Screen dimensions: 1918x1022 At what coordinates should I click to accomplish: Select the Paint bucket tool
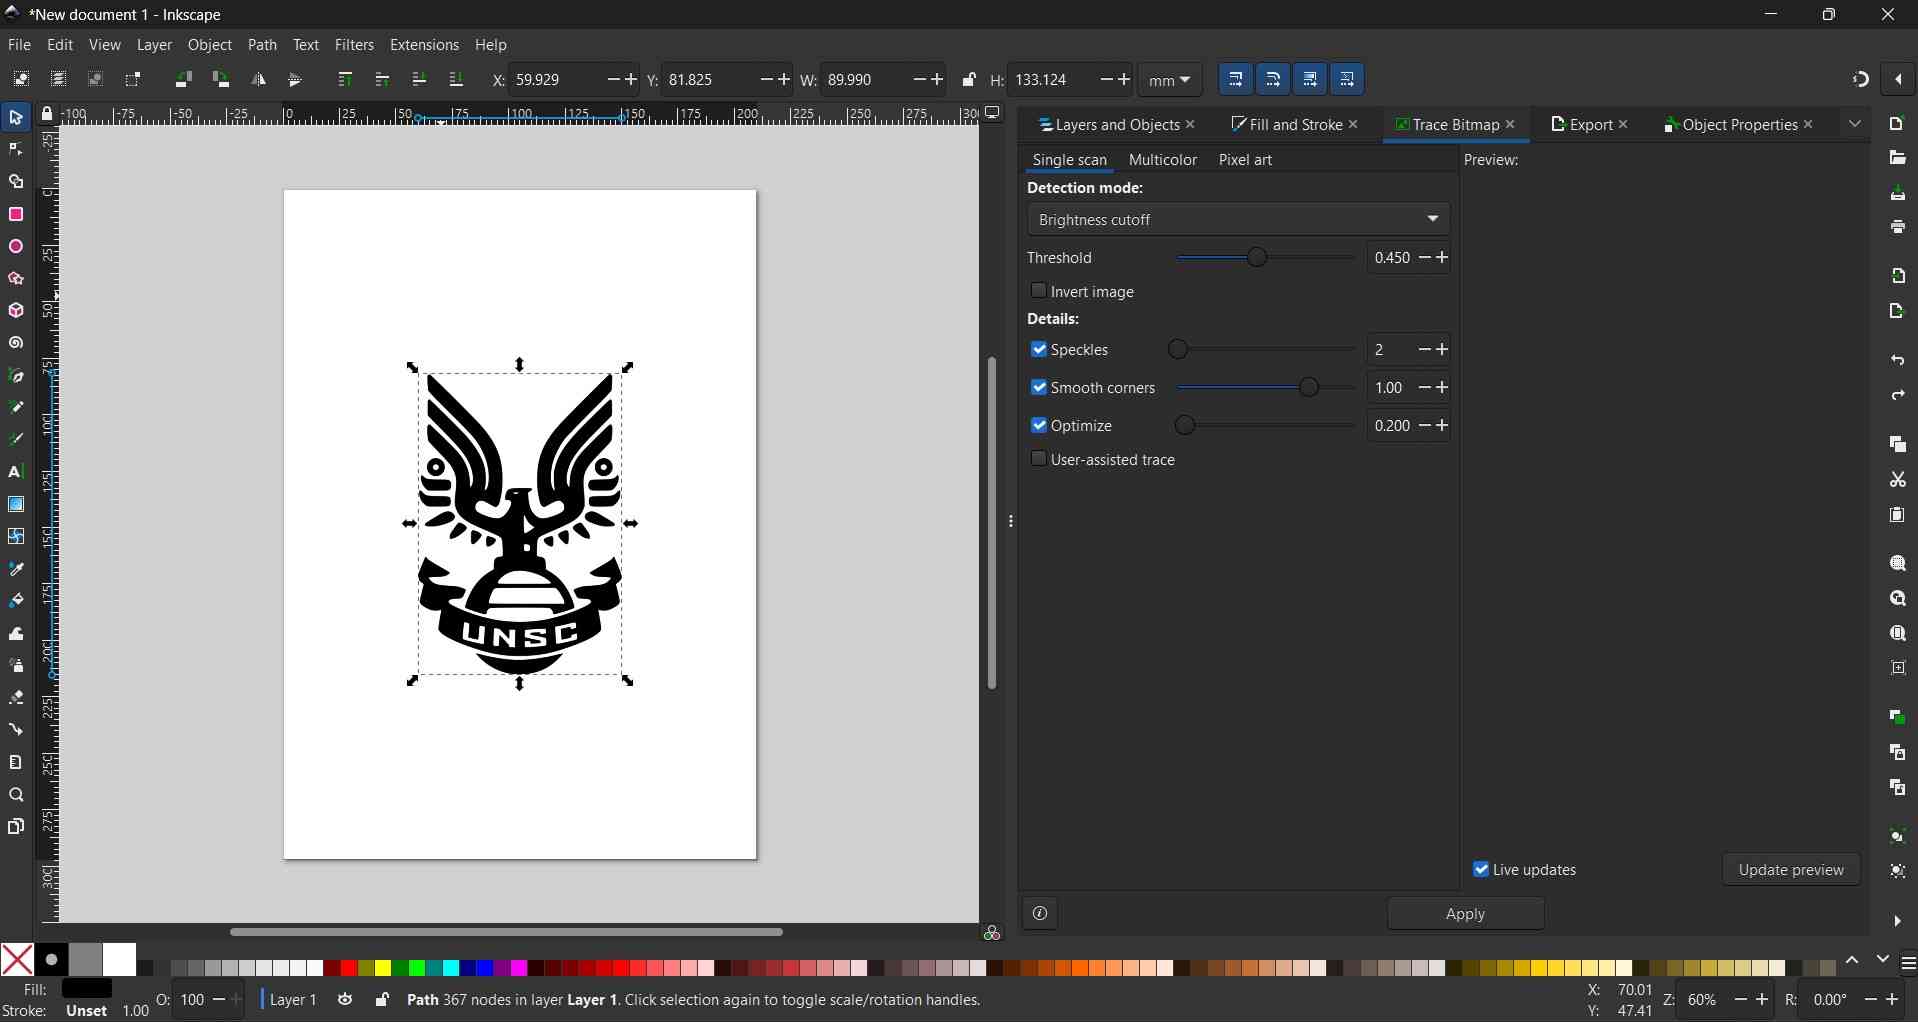(x=16, y=601)
